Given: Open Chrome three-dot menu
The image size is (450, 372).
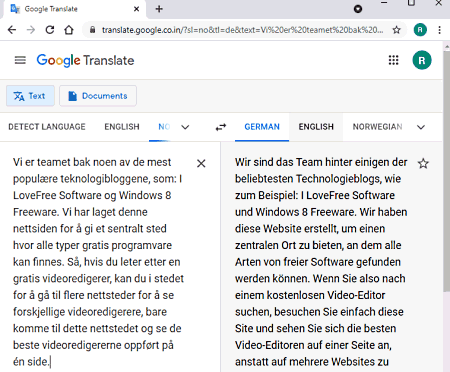Looking at the screenshot, I should (440, 30).
